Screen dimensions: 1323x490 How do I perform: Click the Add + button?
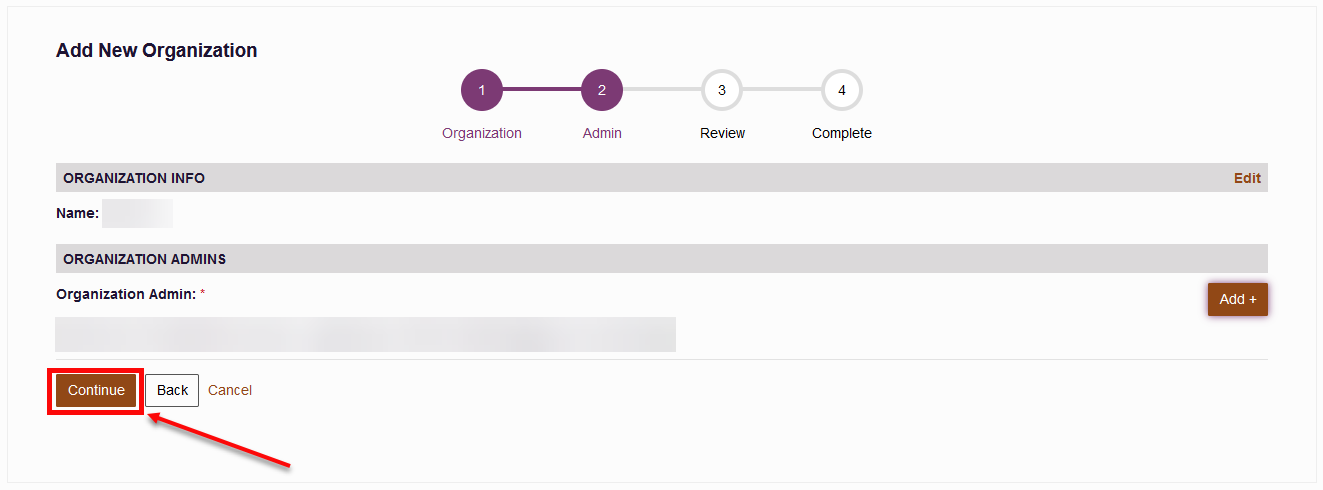(x=1238, y=299)
